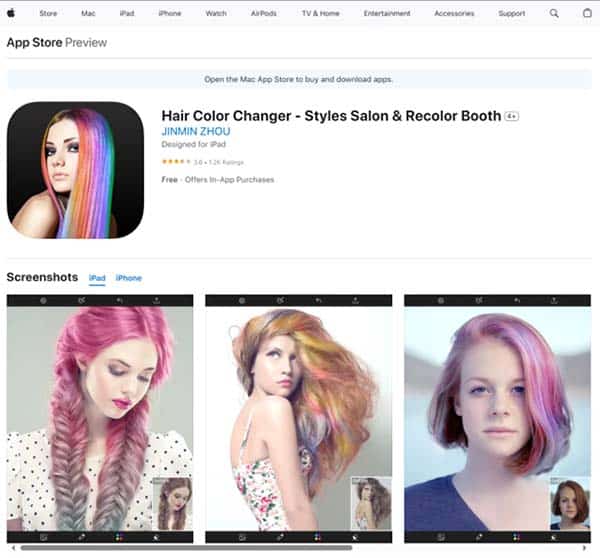600x558 pixels.
Task: Open iPhone in the top navigation
Action: [x=170, y=13]
